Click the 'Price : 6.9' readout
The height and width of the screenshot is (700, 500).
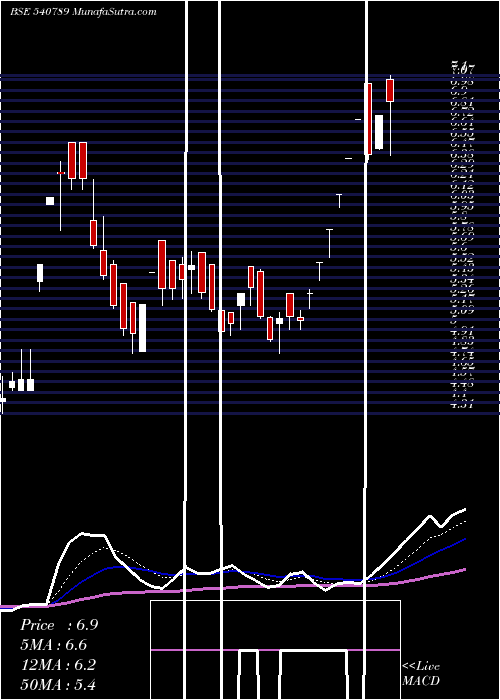coord(59,625)
